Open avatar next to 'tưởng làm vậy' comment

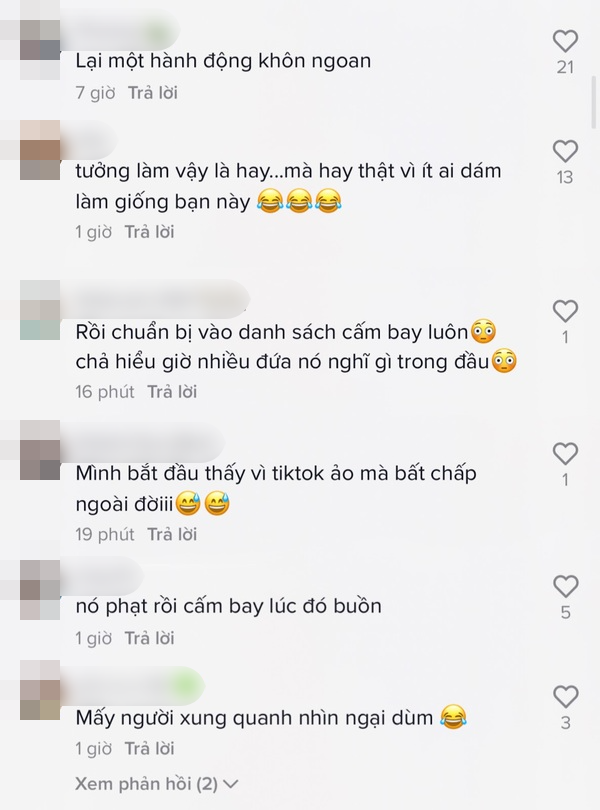[40, 150]
